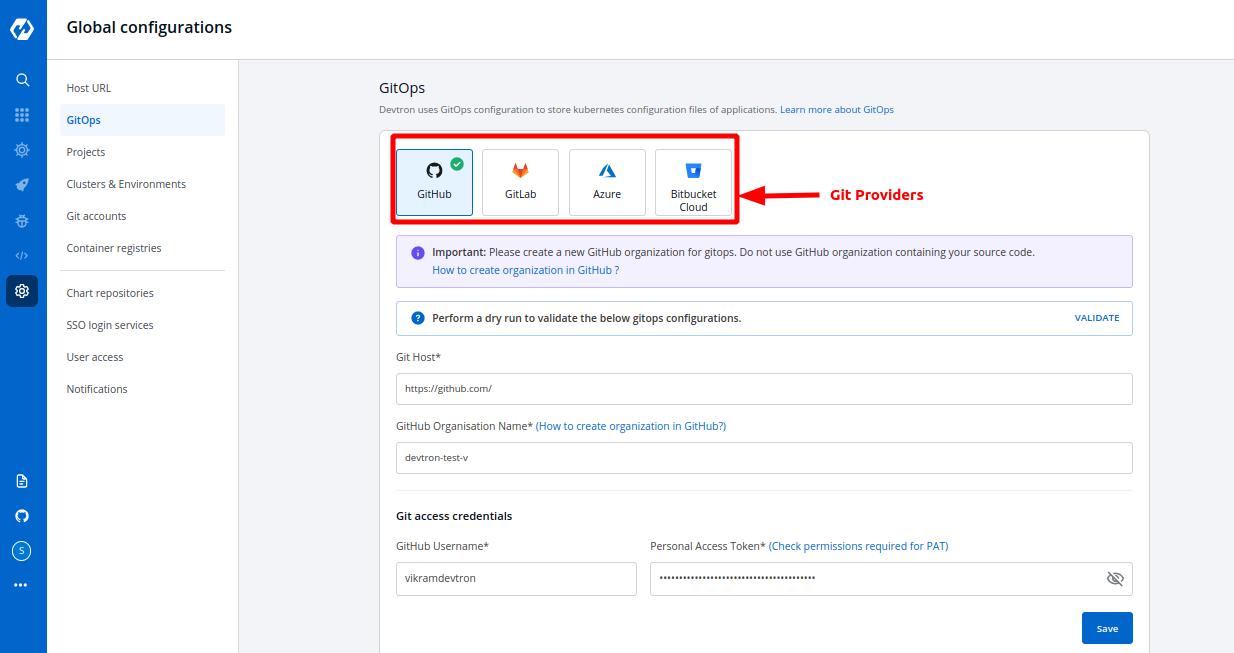This screenshot has height=653, width=1234.
Task: Open organization help link beside GitHub Organisation Name
Action: tap(631, 426)
